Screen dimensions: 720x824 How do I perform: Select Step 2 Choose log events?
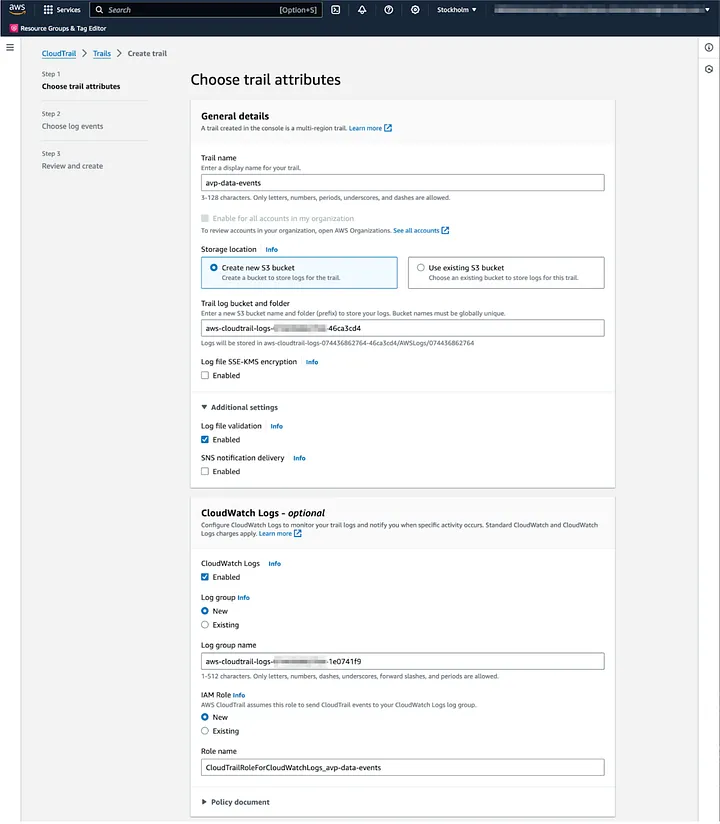[73, 126]
